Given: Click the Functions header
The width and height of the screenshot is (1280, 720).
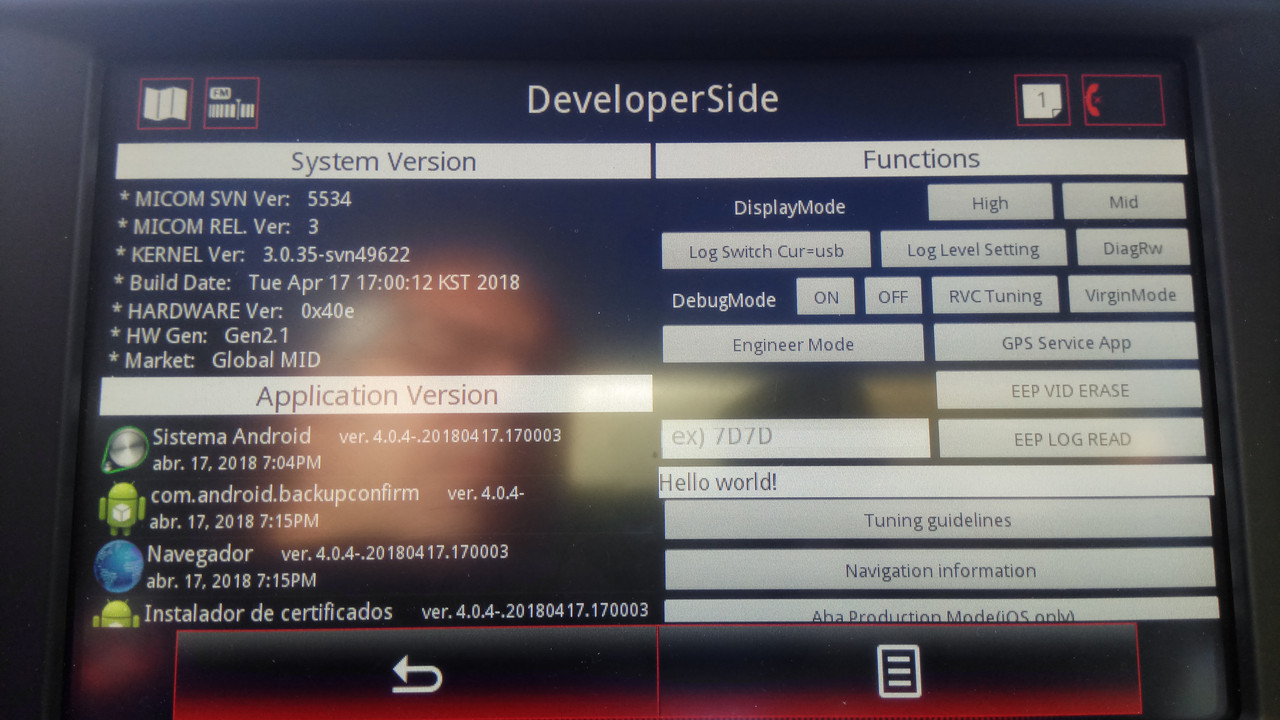Looking at the screenshot, I should tap(921, 159).
